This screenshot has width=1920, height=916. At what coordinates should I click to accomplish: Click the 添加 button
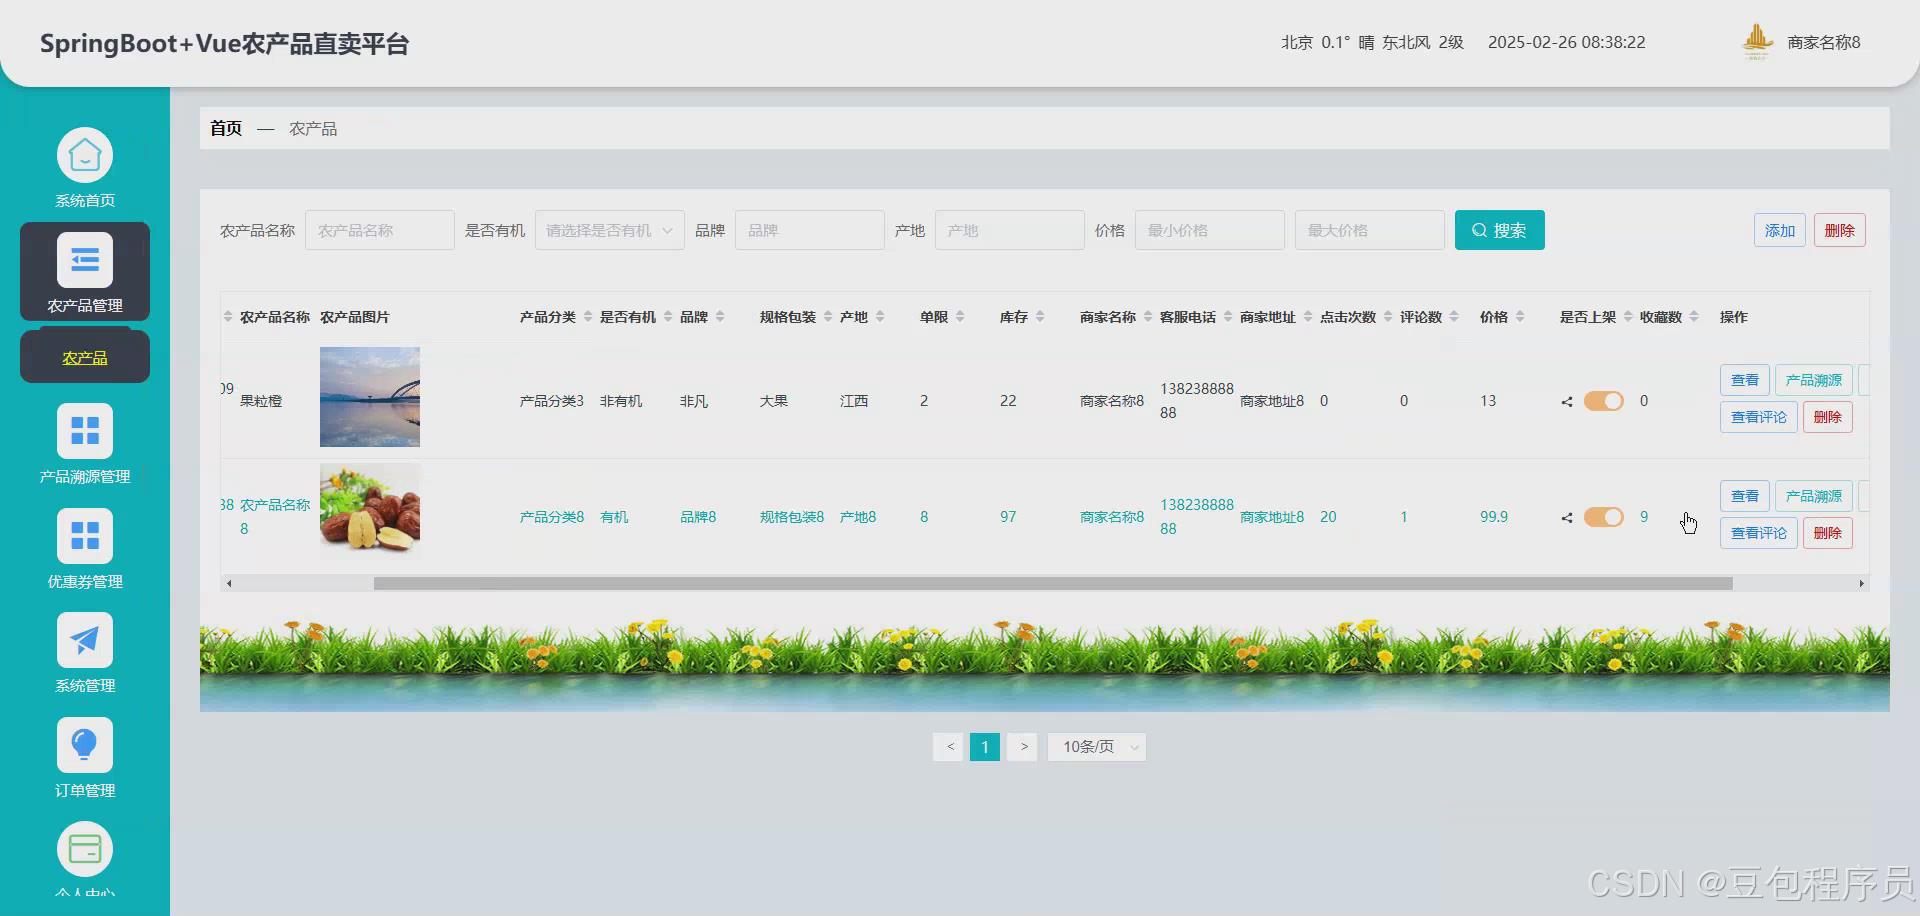(x=1779, y=230)
